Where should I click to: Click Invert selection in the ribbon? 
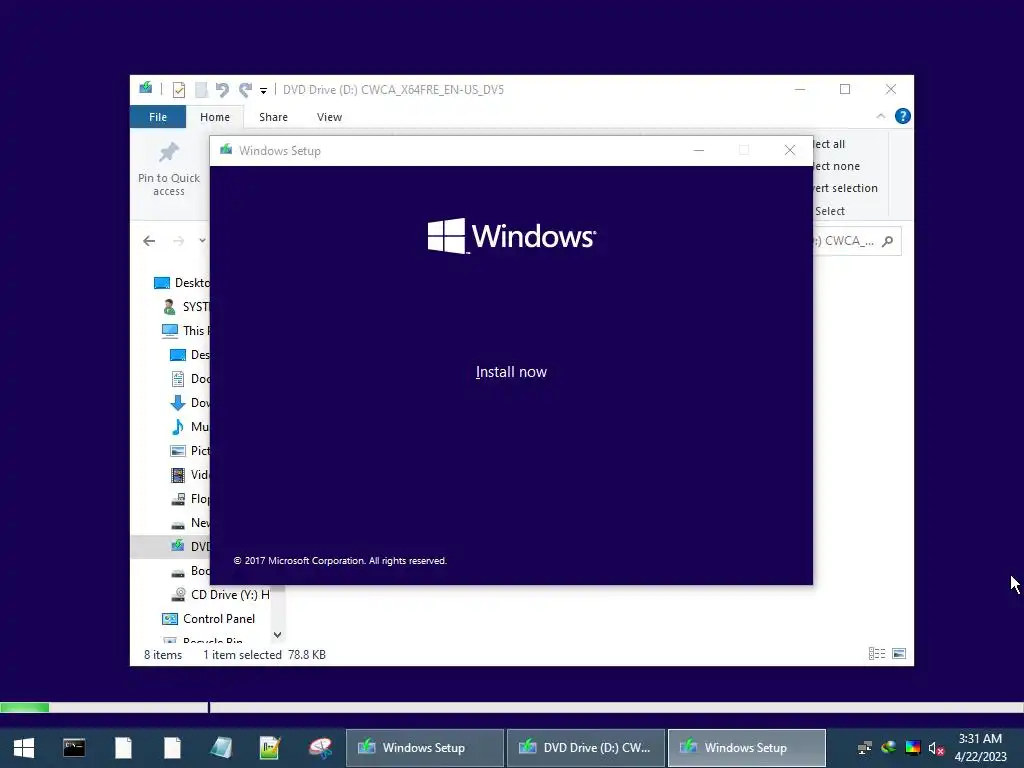click(x=846, y=188)
